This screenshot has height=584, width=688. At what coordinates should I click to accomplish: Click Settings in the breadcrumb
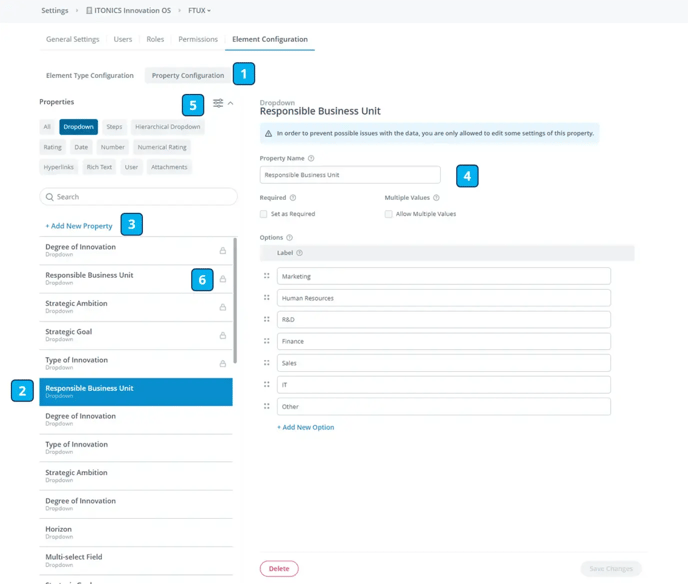tap(55, 11)
